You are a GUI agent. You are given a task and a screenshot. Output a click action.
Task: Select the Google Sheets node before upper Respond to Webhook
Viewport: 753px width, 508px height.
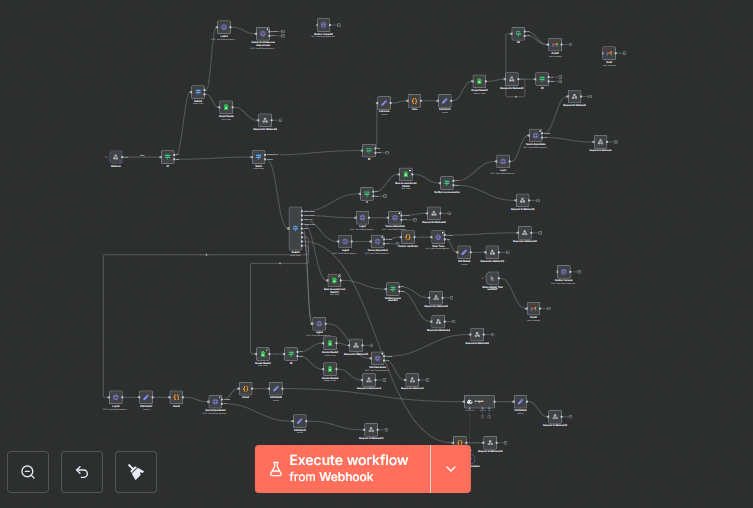pyautogui.click(x=479, y=81)
